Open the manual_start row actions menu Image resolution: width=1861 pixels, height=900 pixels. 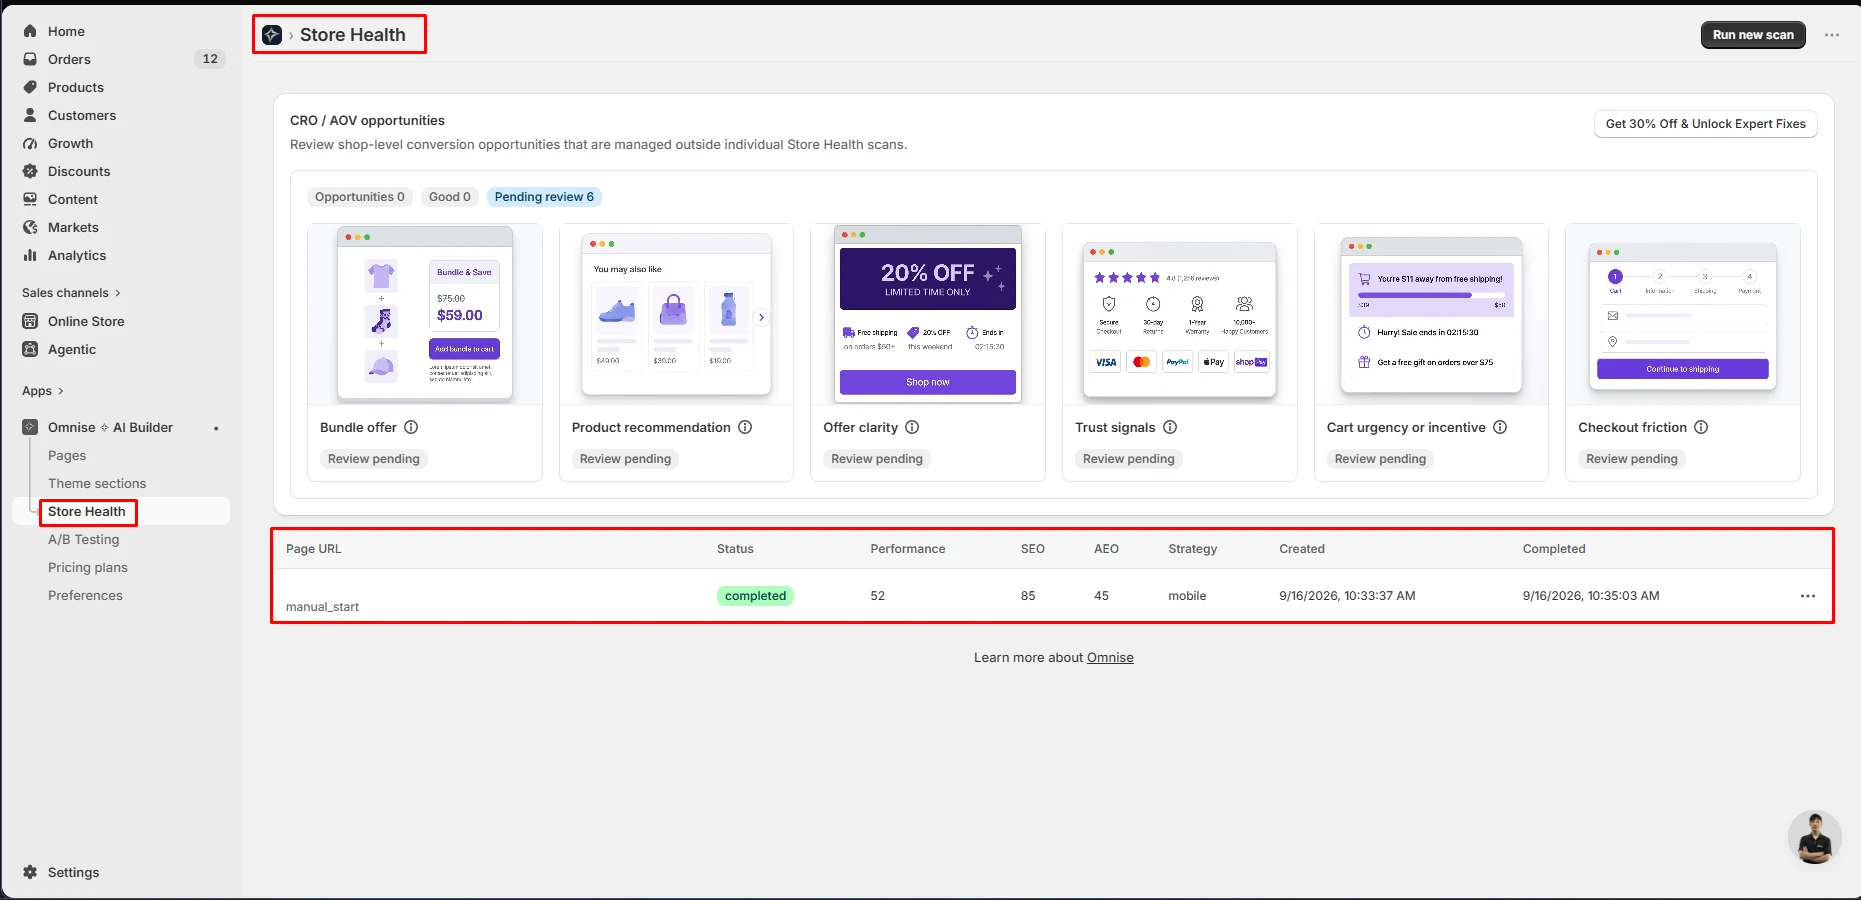[x=1808, y=596]
